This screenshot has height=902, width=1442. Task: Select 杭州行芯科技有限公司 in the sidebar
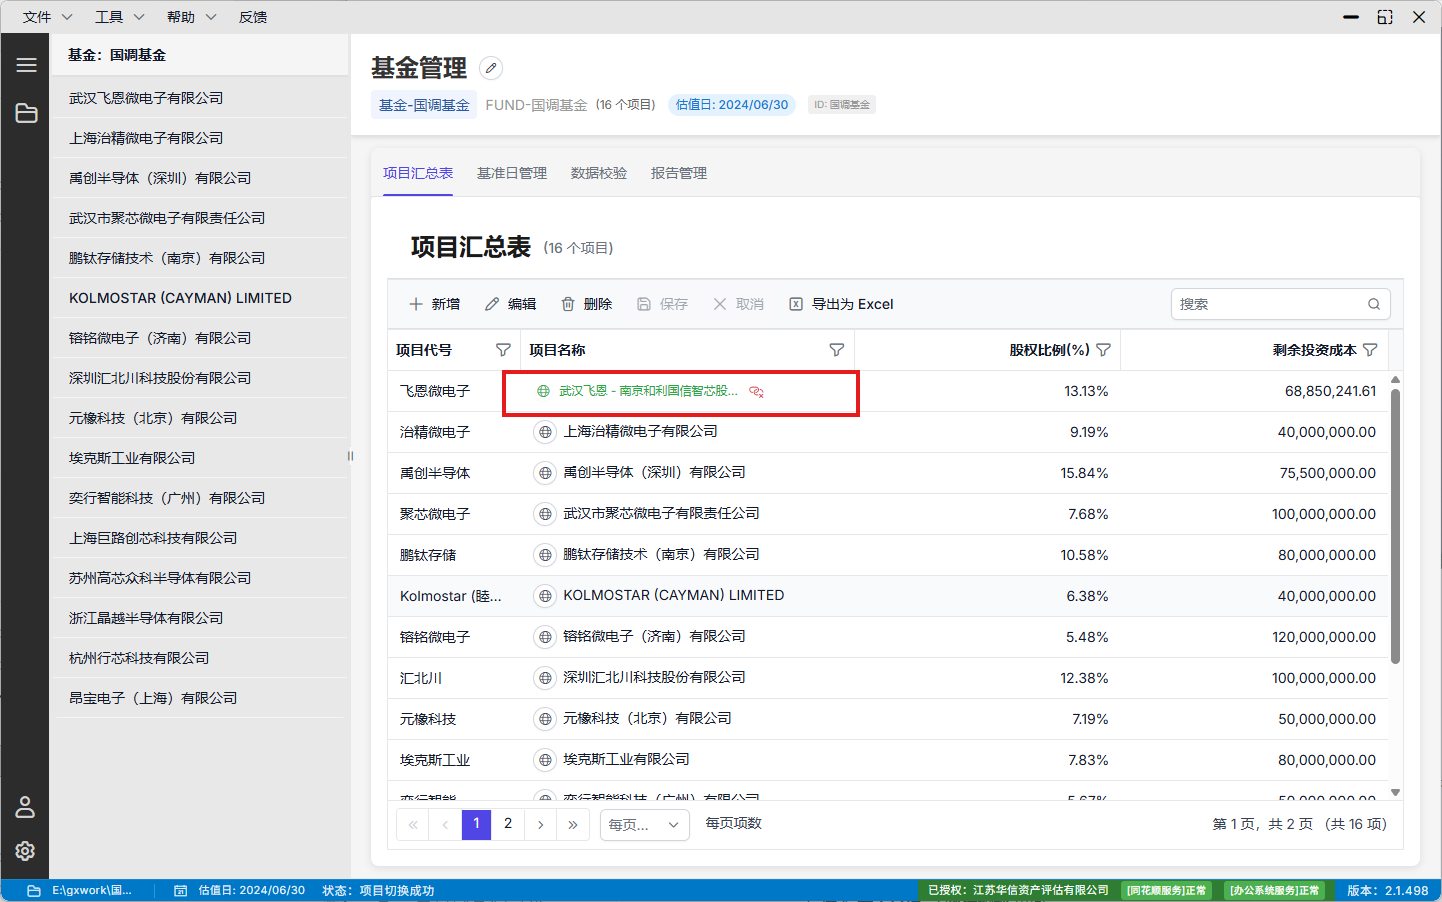click(x=199, y=658)
